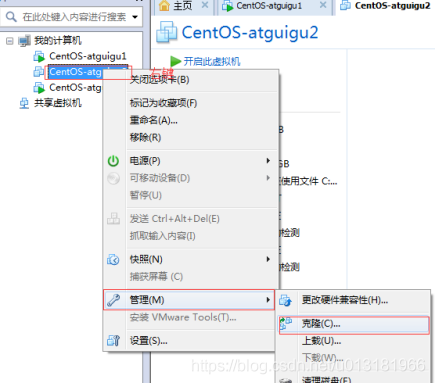
Task: Expand the 电源(P) submenu arrow
Action: 268,161
